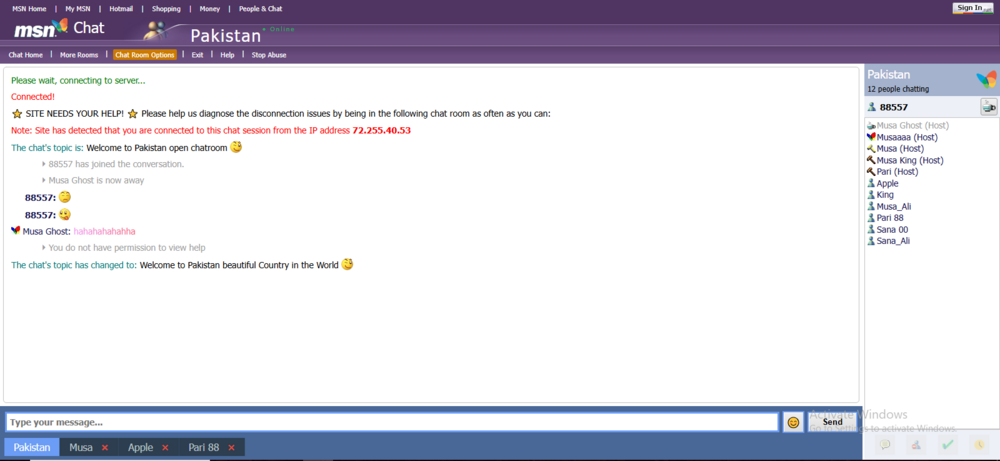Open the My MSN link

78,9
